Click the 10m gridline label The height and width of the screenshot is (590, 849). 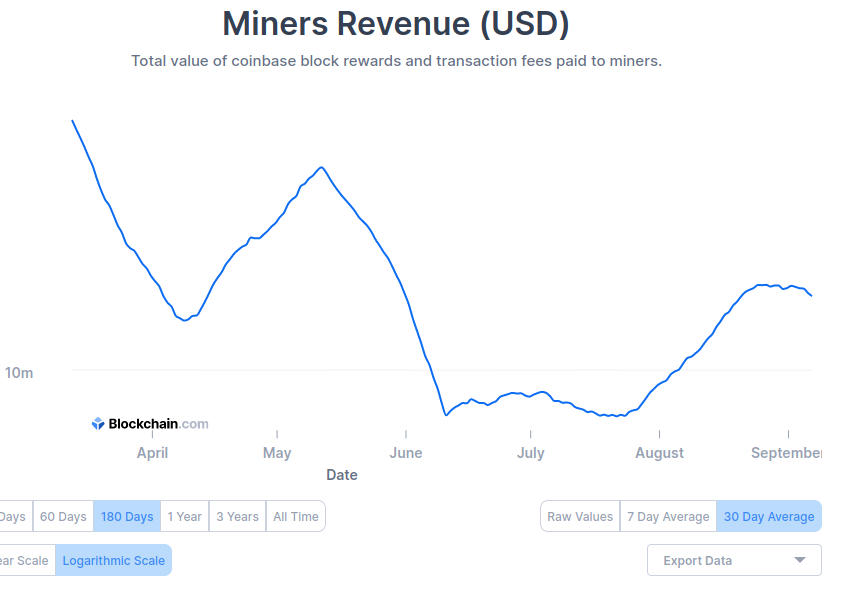pyautogui.click(x=19, y=372)
